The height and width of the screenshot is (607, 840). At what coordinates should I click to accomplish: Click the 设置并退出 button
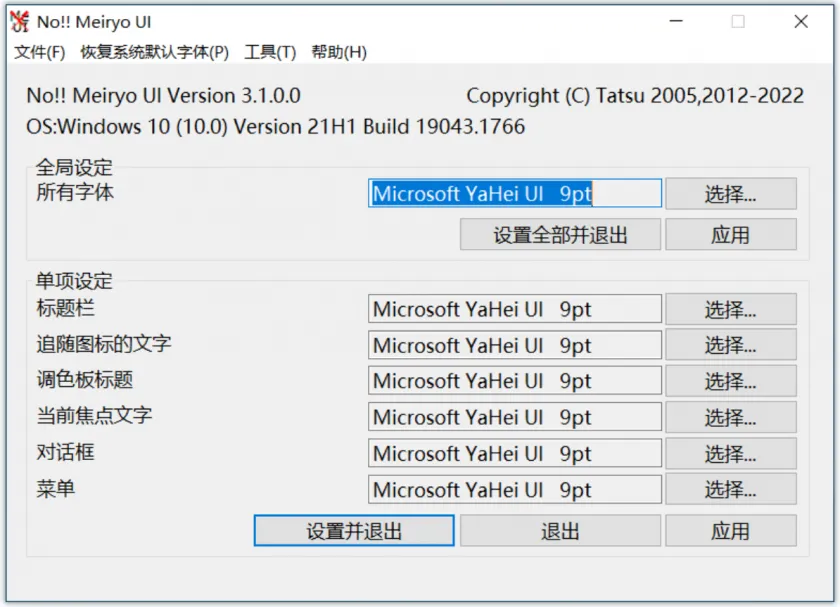pos(354,531)
